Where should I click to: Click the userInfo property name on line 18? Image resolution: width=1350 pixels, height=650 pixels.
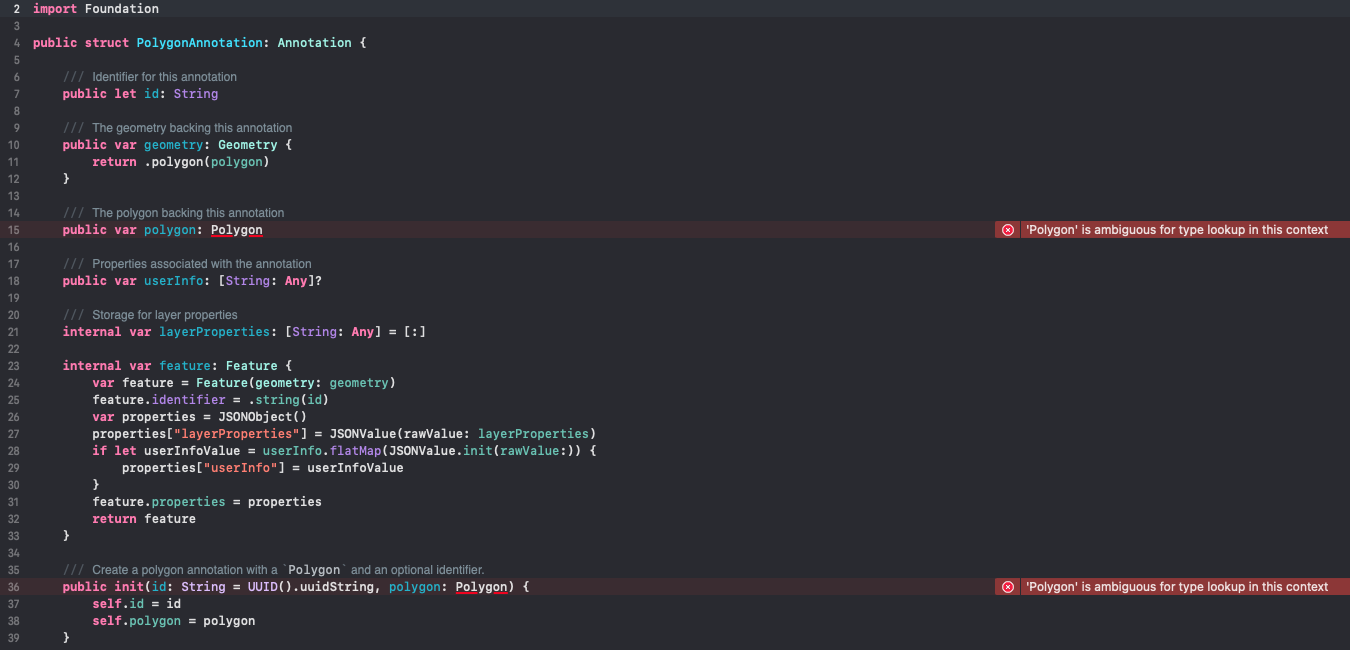click(174, 281)
